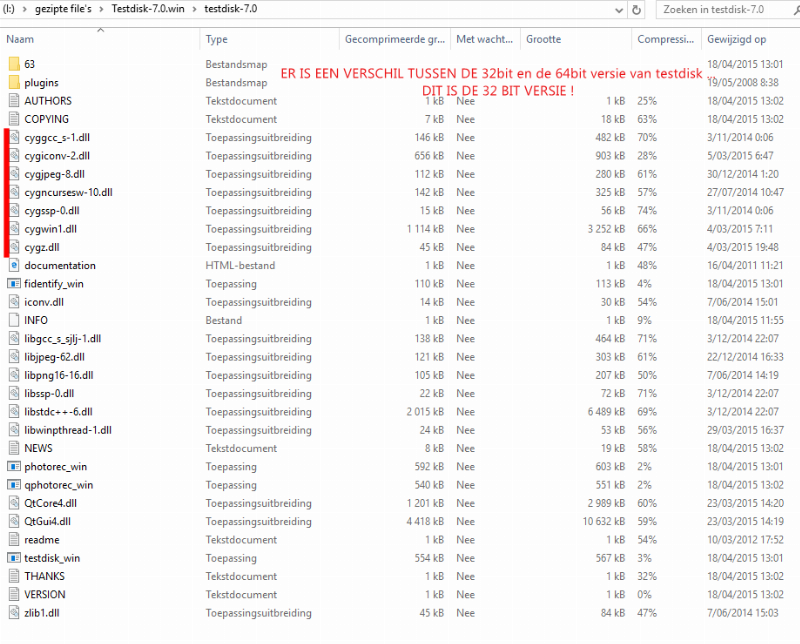Select the cyggcc_s-1.dll file icon
This screenshot has width=800, height=644.
point(14,137)
